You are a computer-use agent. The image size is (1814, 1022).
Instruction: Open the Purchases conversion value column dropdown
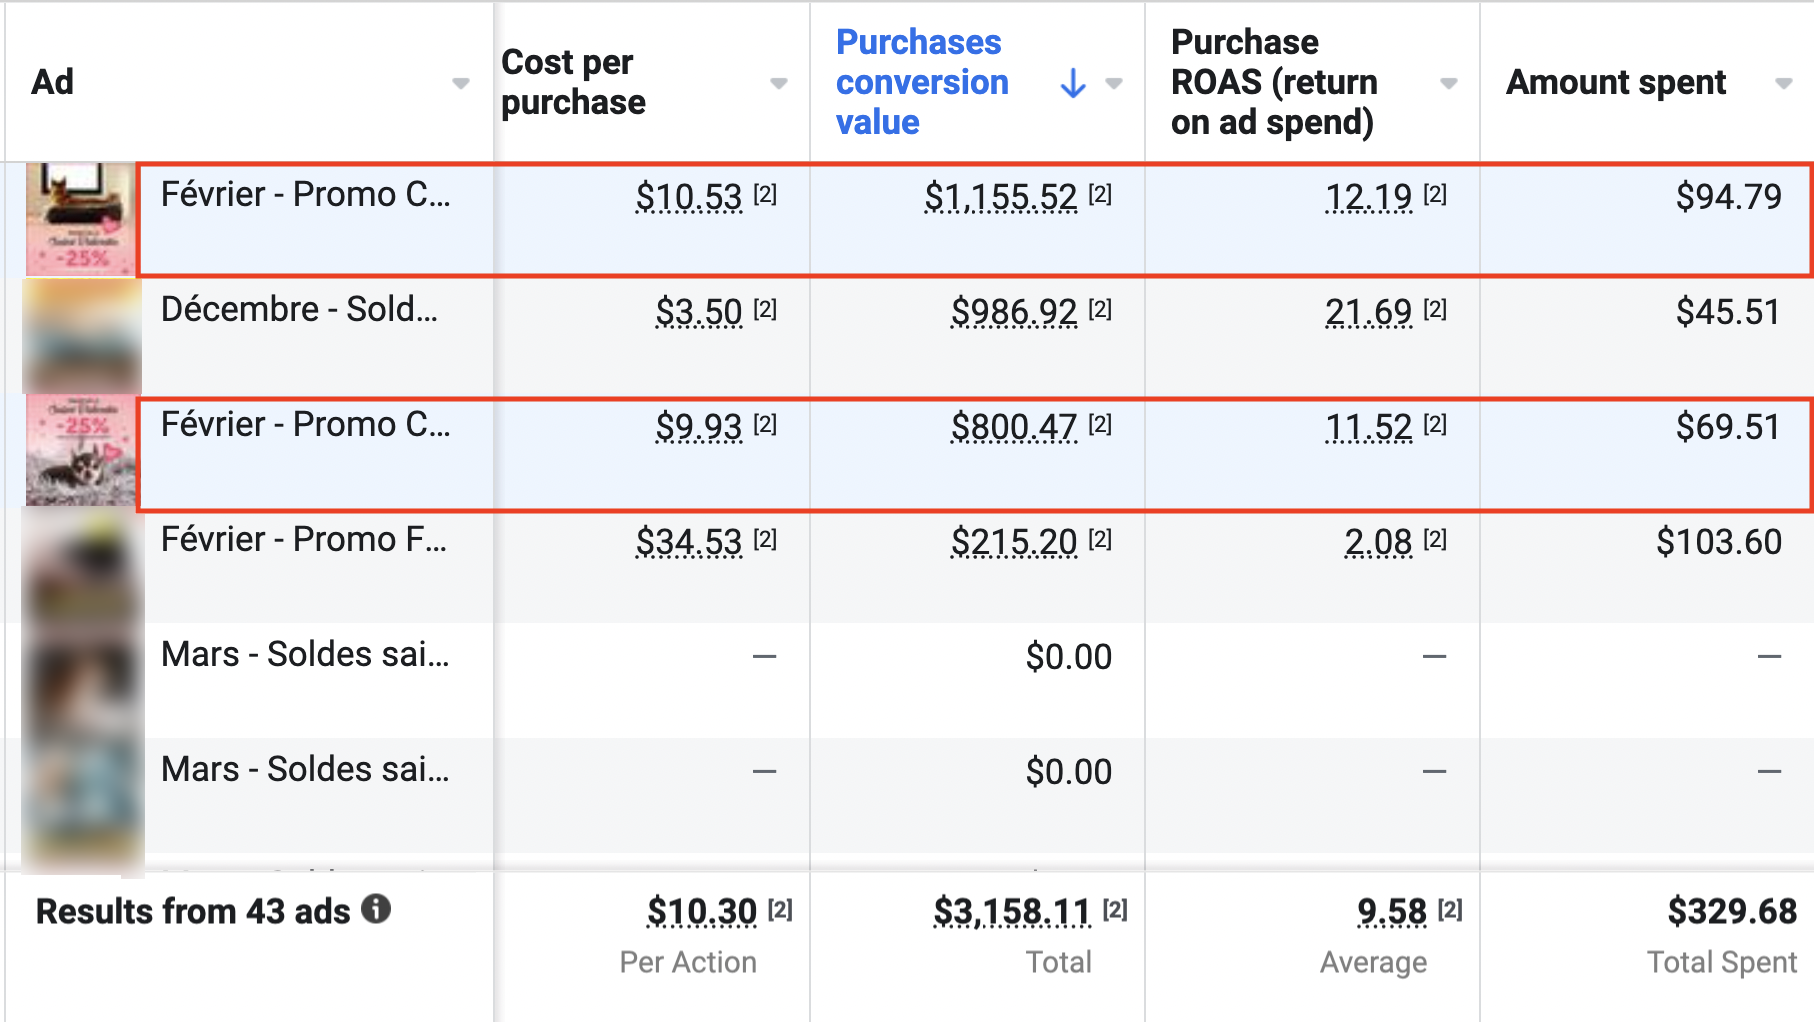[1114, 83]
